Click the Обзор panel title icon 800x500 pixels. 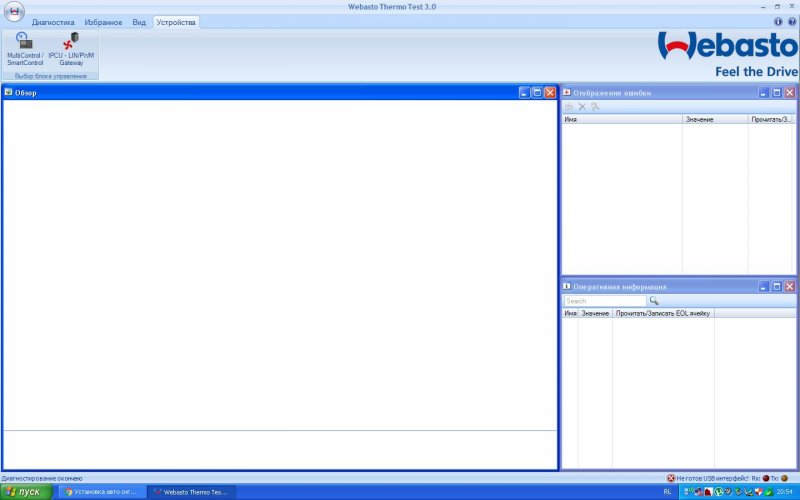[x=8, y=92]
